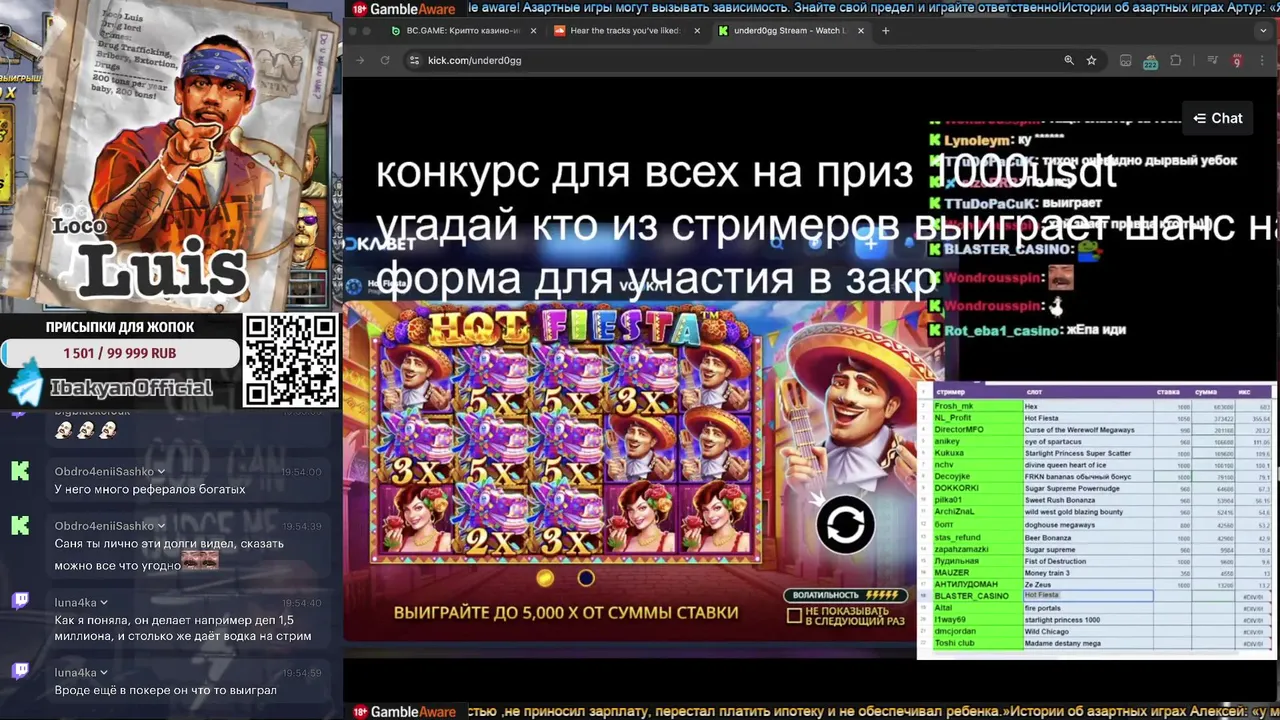The width and height of the screenshot is (1280, 720).
Task: Click IbakyanOfficial channel label
Action: 131,388
